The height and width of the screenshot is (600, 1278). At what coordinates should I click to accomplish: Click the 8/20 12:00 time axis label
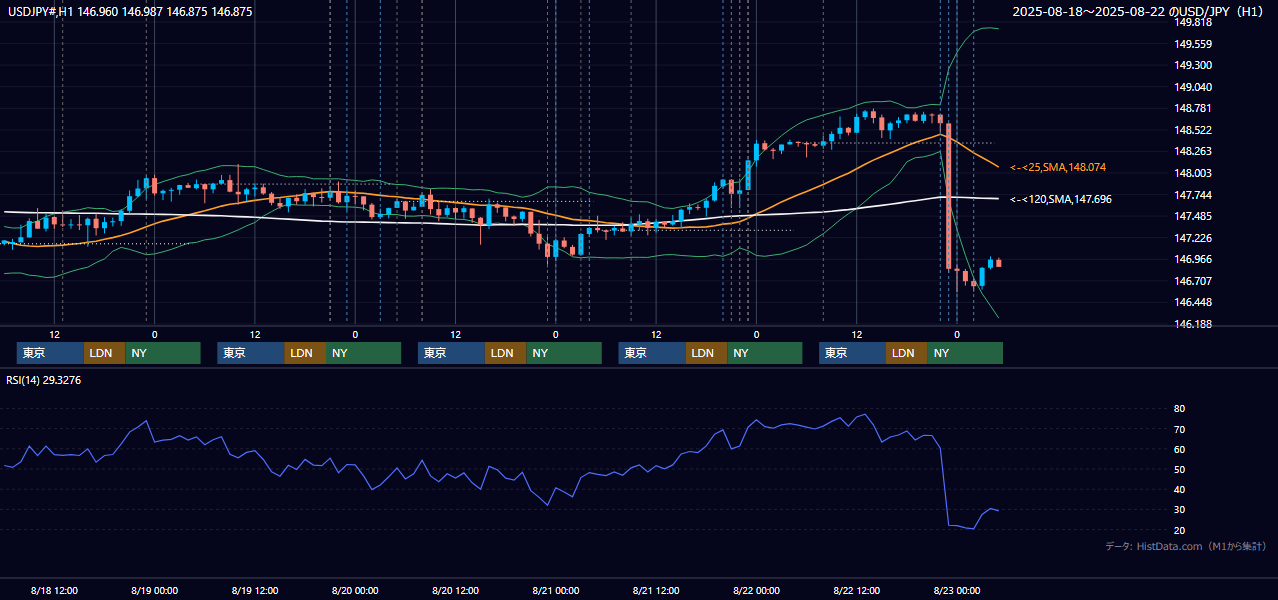click(x=455, y=591)
